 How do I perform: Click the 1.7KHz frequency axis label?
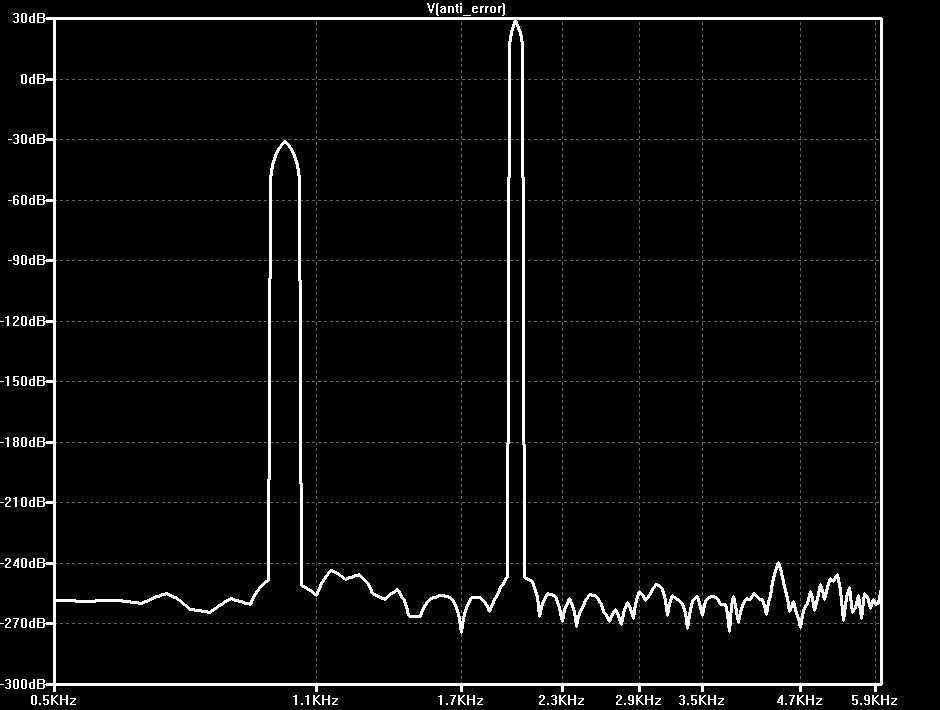pyautogui.click(x=460, y=700)
